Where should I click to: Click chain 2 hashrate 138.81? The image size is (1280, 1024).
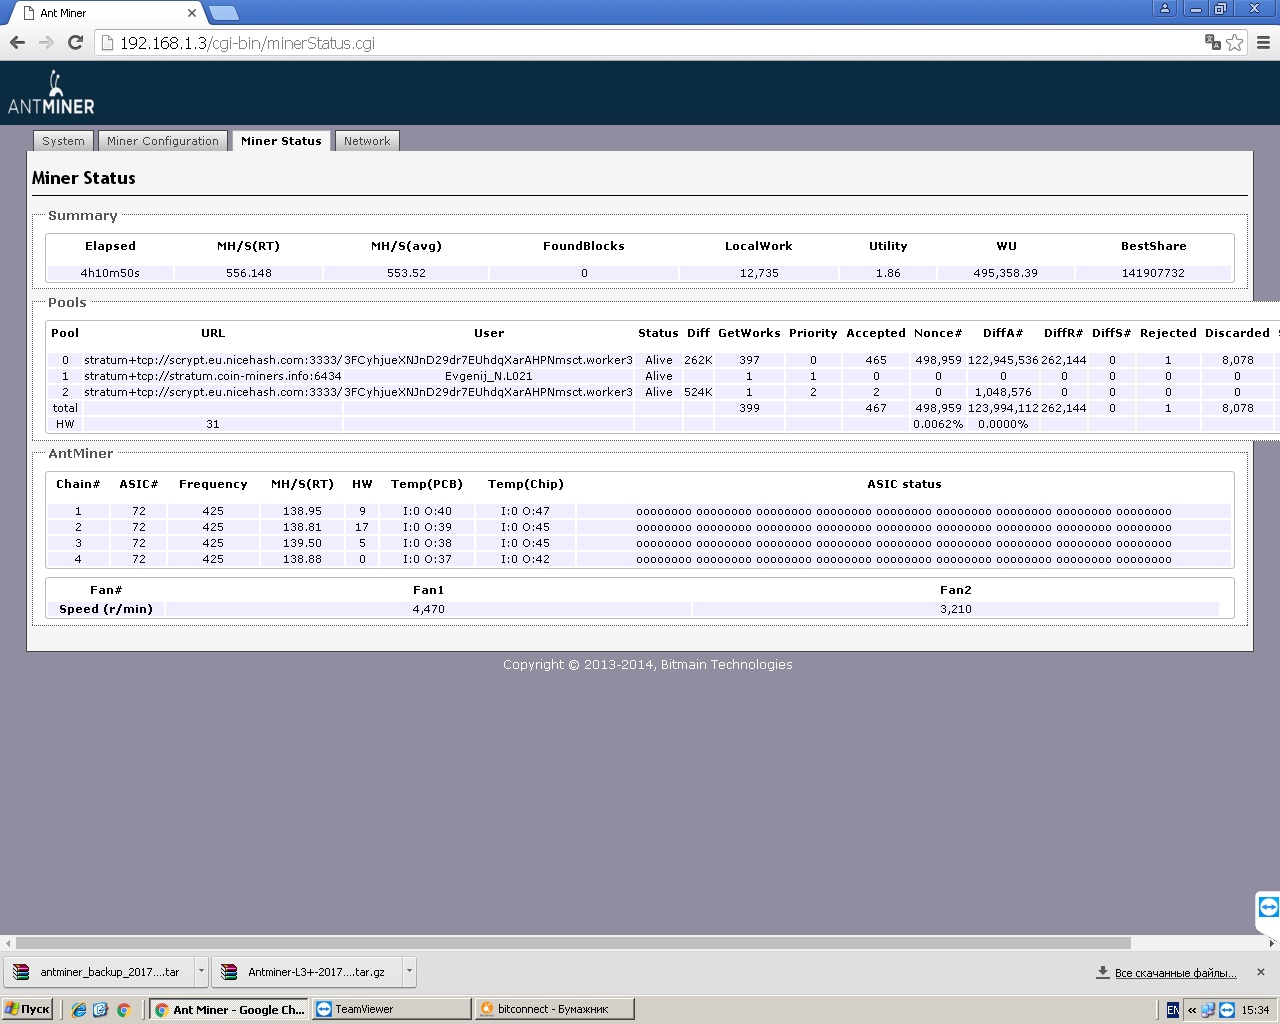coord(302,527)
